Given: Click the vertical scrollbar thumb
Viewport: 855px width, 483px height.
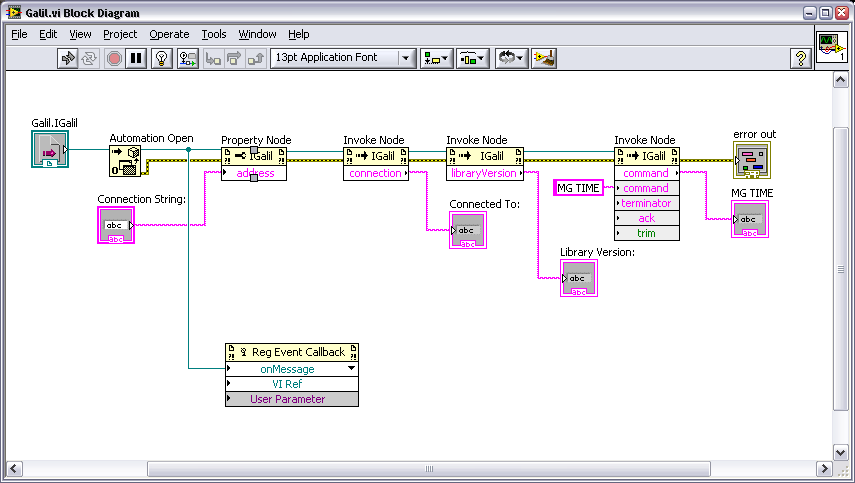Looking at the screenshot, I should pyautogui.click(x=841, y=269).
